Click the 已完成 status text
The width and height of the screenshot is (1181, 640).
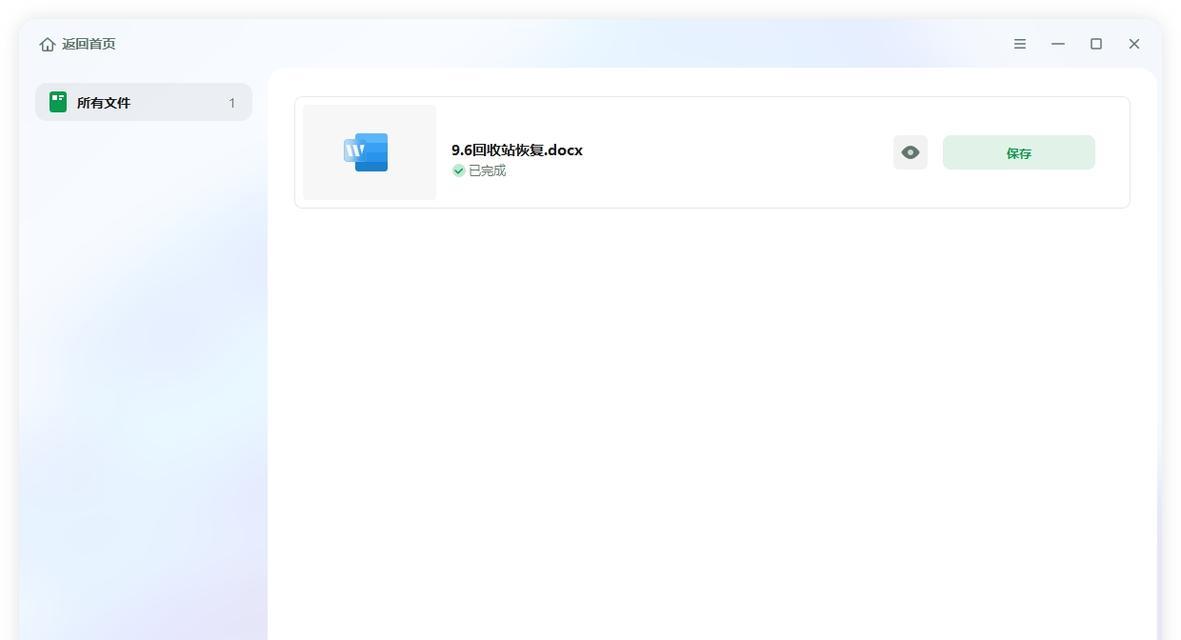[x=487, y=171]
